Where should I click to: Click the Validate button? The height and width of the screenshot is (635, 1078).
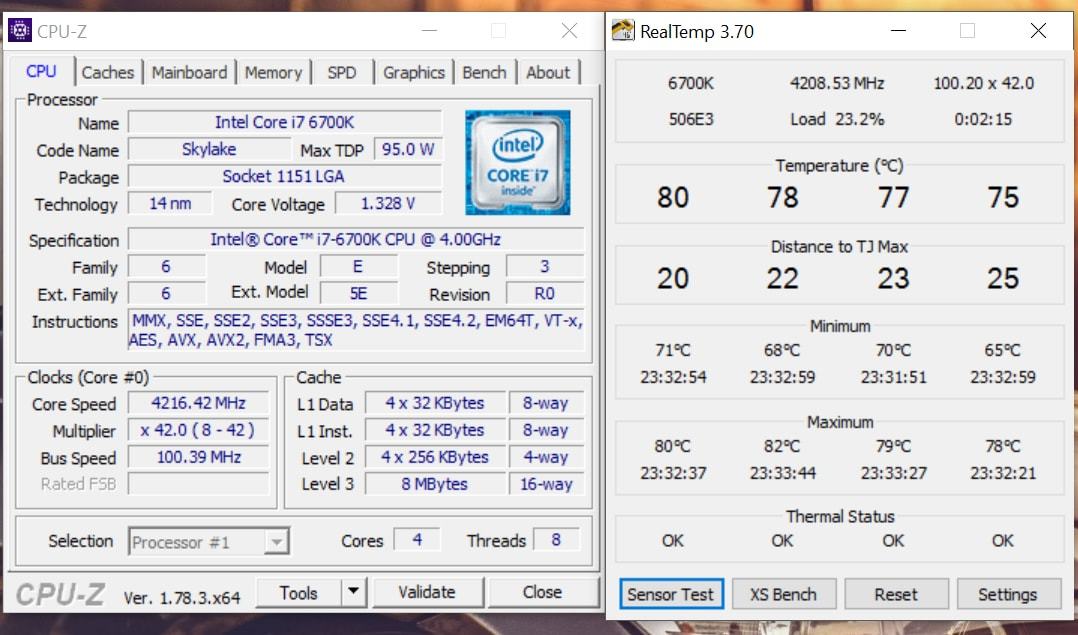point(427,592)
